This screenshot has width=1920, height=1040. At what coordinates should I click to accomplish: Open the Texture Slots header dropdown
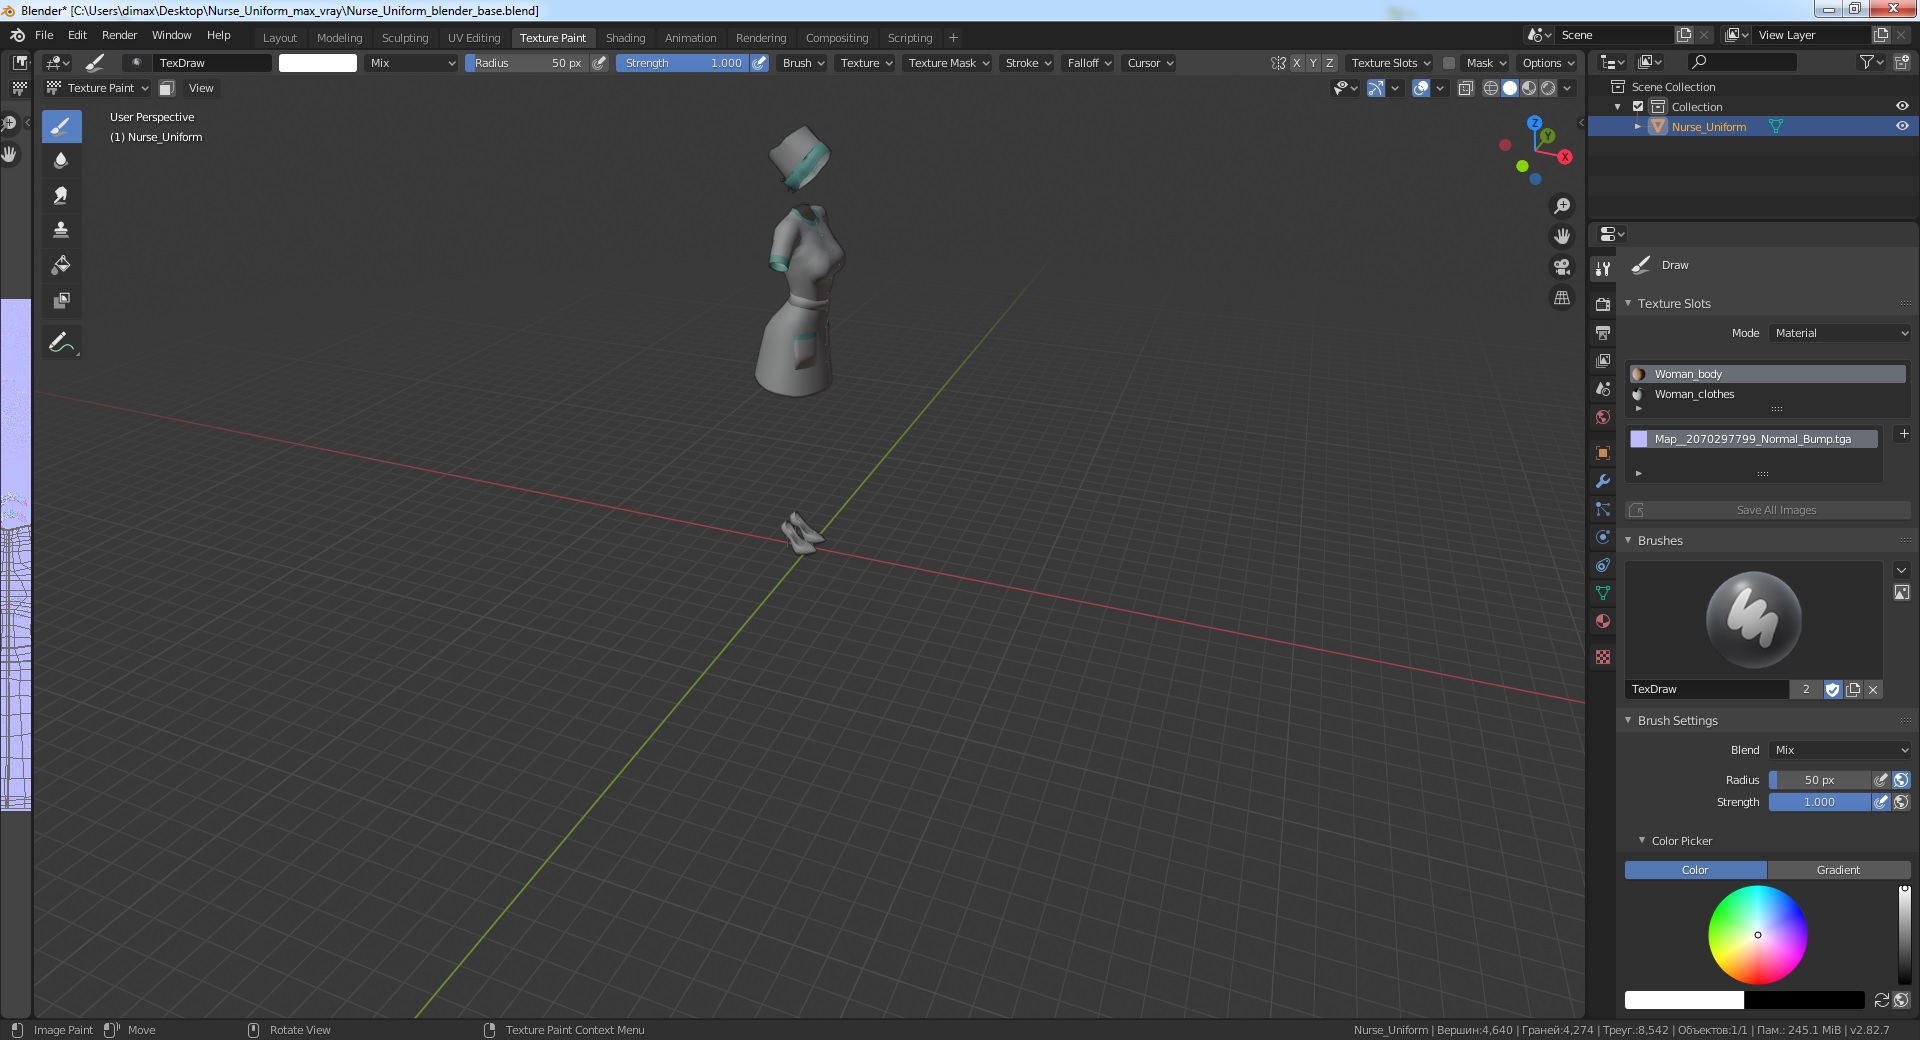(x=1390, y=63)
